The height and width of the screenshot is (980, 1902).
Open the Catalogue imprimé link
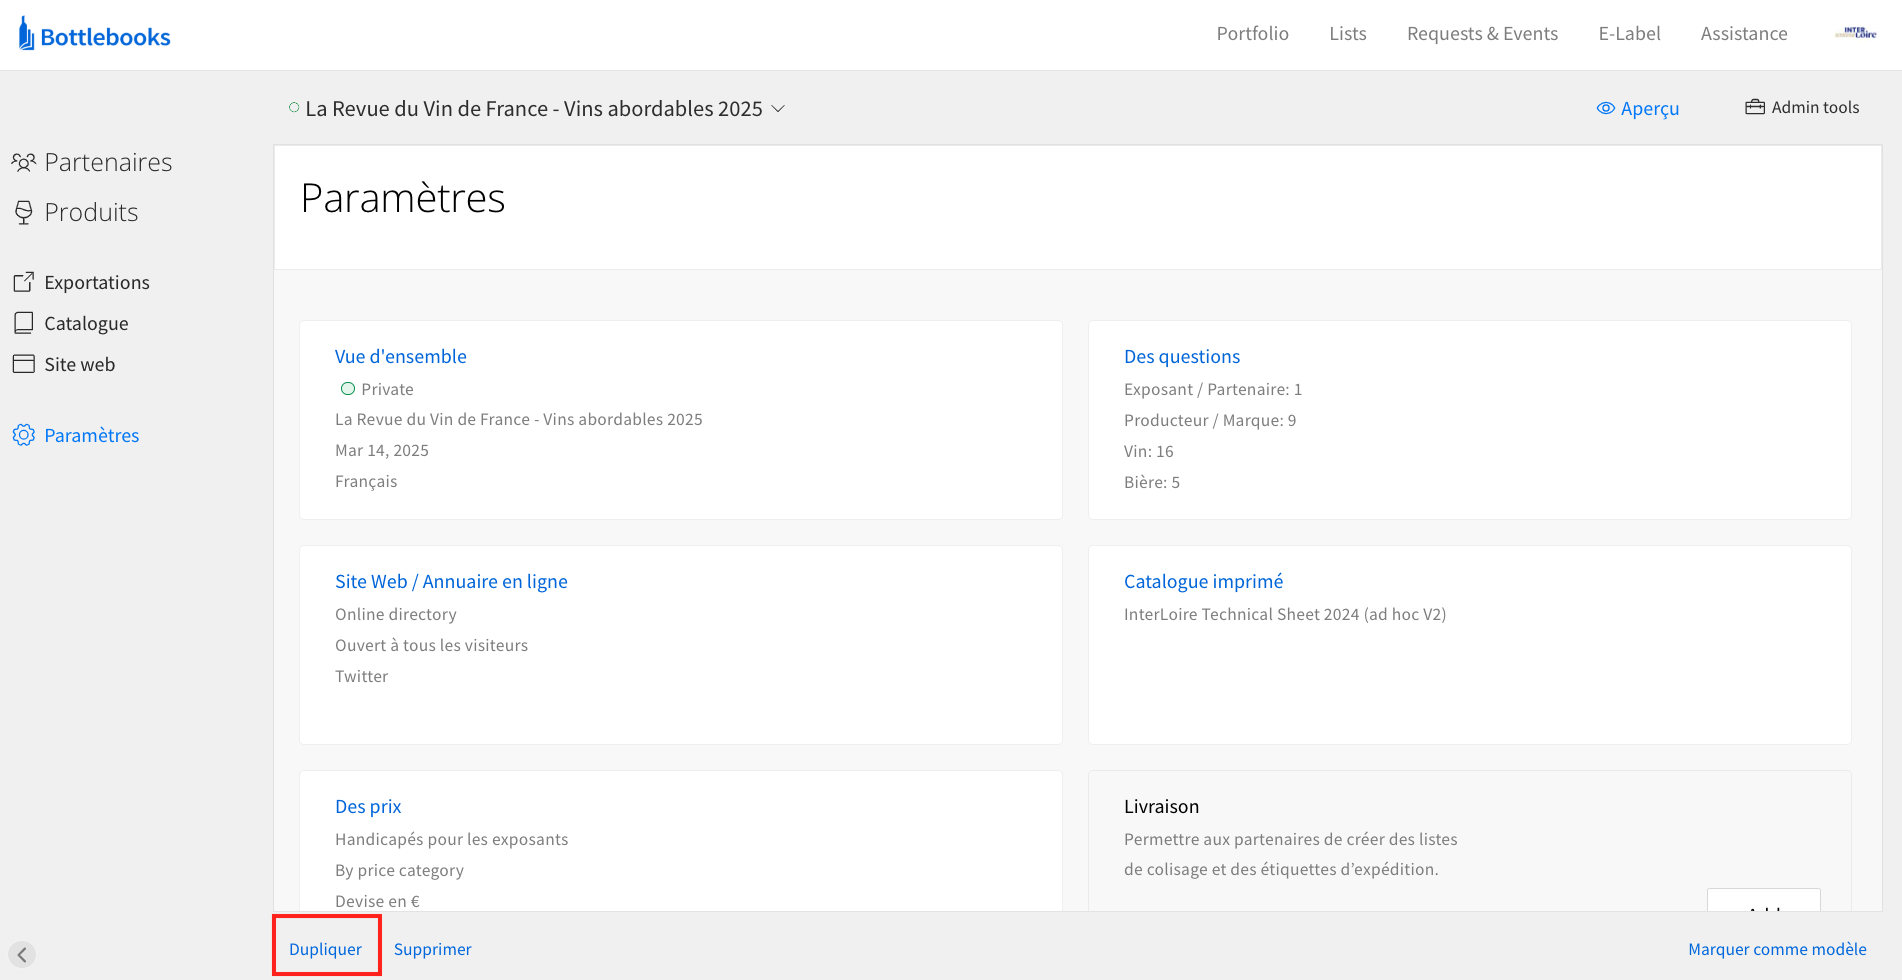[1203, 581]
